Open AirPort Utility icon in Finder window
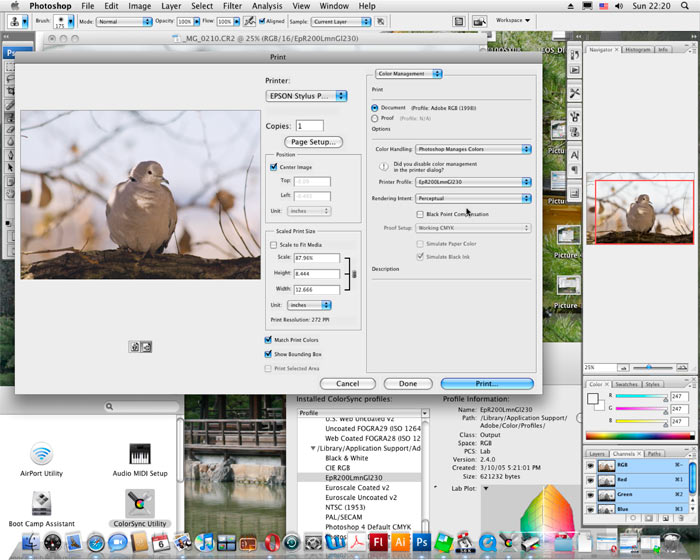Screen dimensions: 700x560 (42, 459)
